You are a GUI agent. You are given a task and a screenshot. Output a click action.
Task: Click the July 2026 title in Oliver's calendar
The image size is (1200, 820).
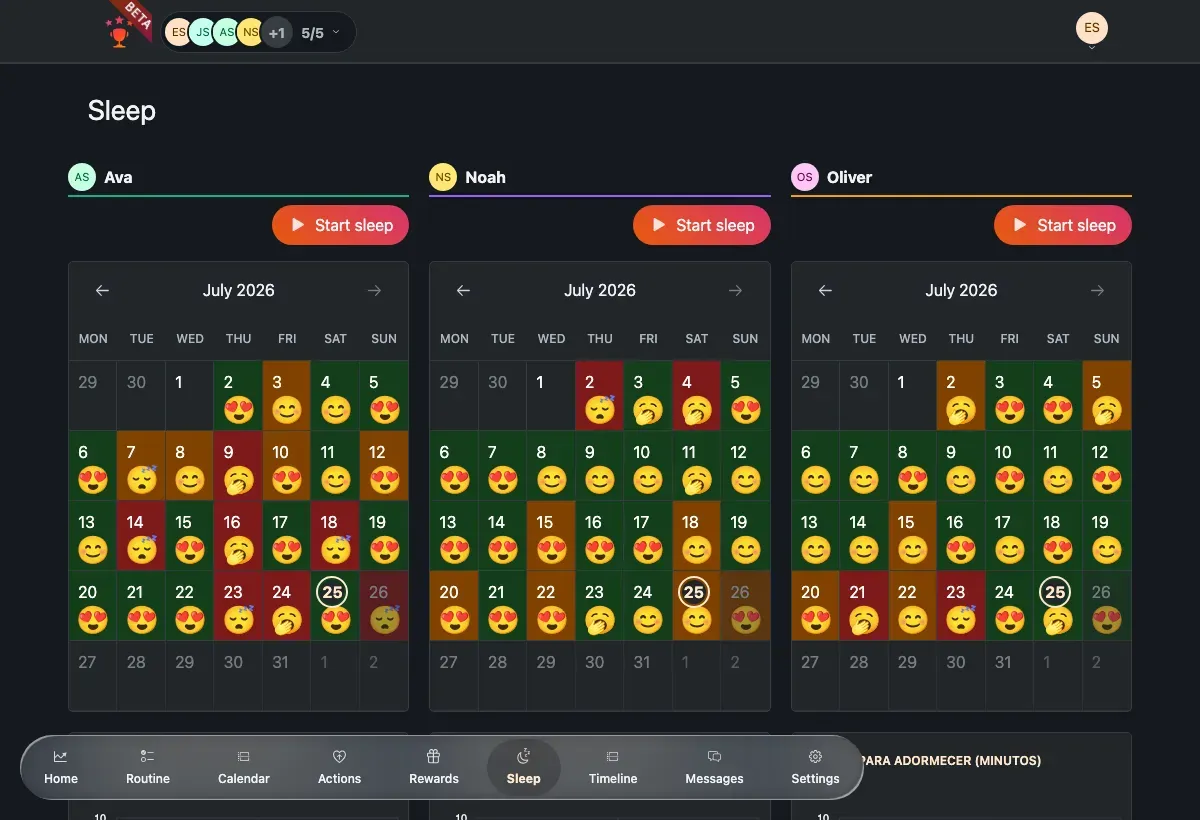point(961,290)
